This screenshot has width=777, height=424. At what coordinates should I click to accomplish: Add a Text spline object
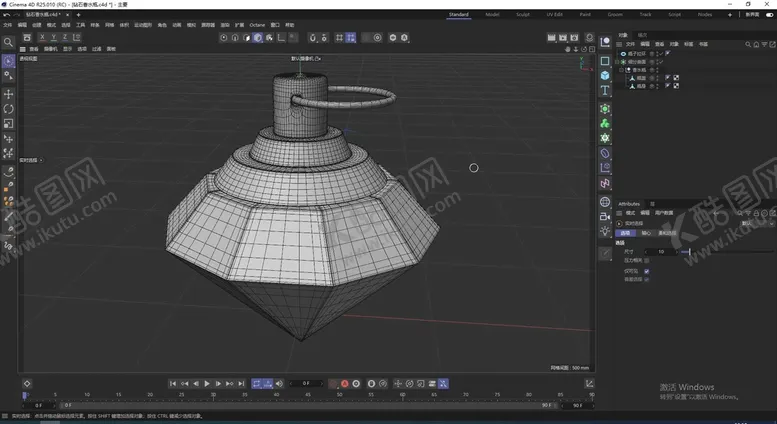605,90
